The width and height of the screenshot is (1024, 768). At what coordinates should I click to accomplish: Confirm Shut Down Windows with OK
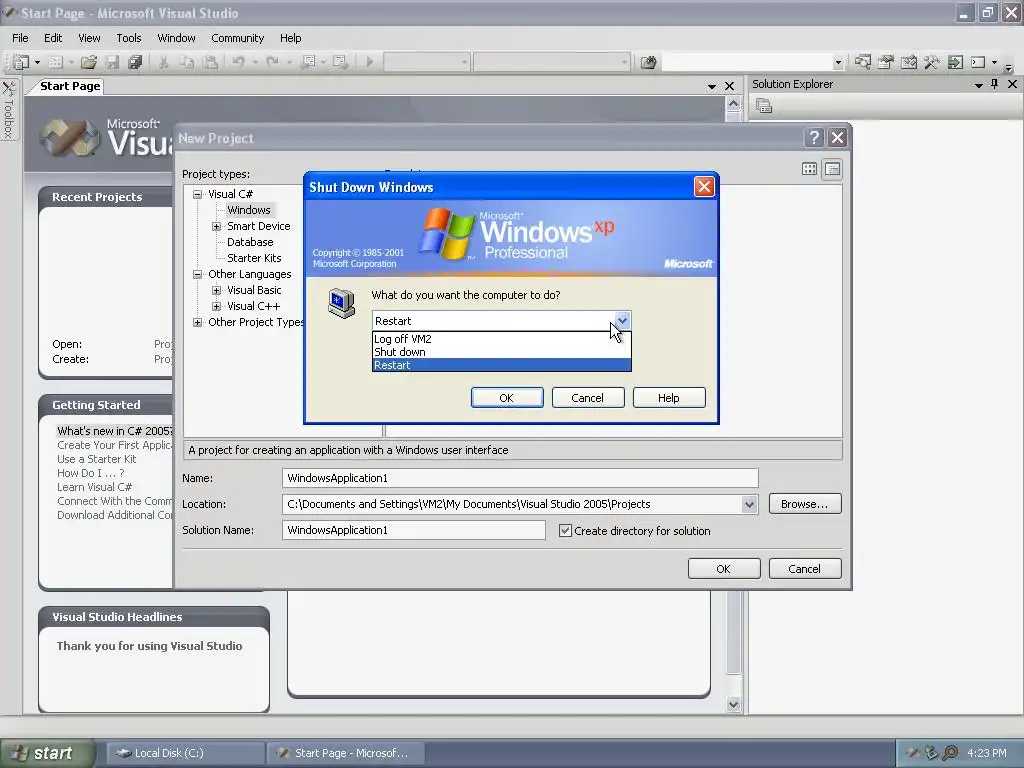tap(507, 398)
